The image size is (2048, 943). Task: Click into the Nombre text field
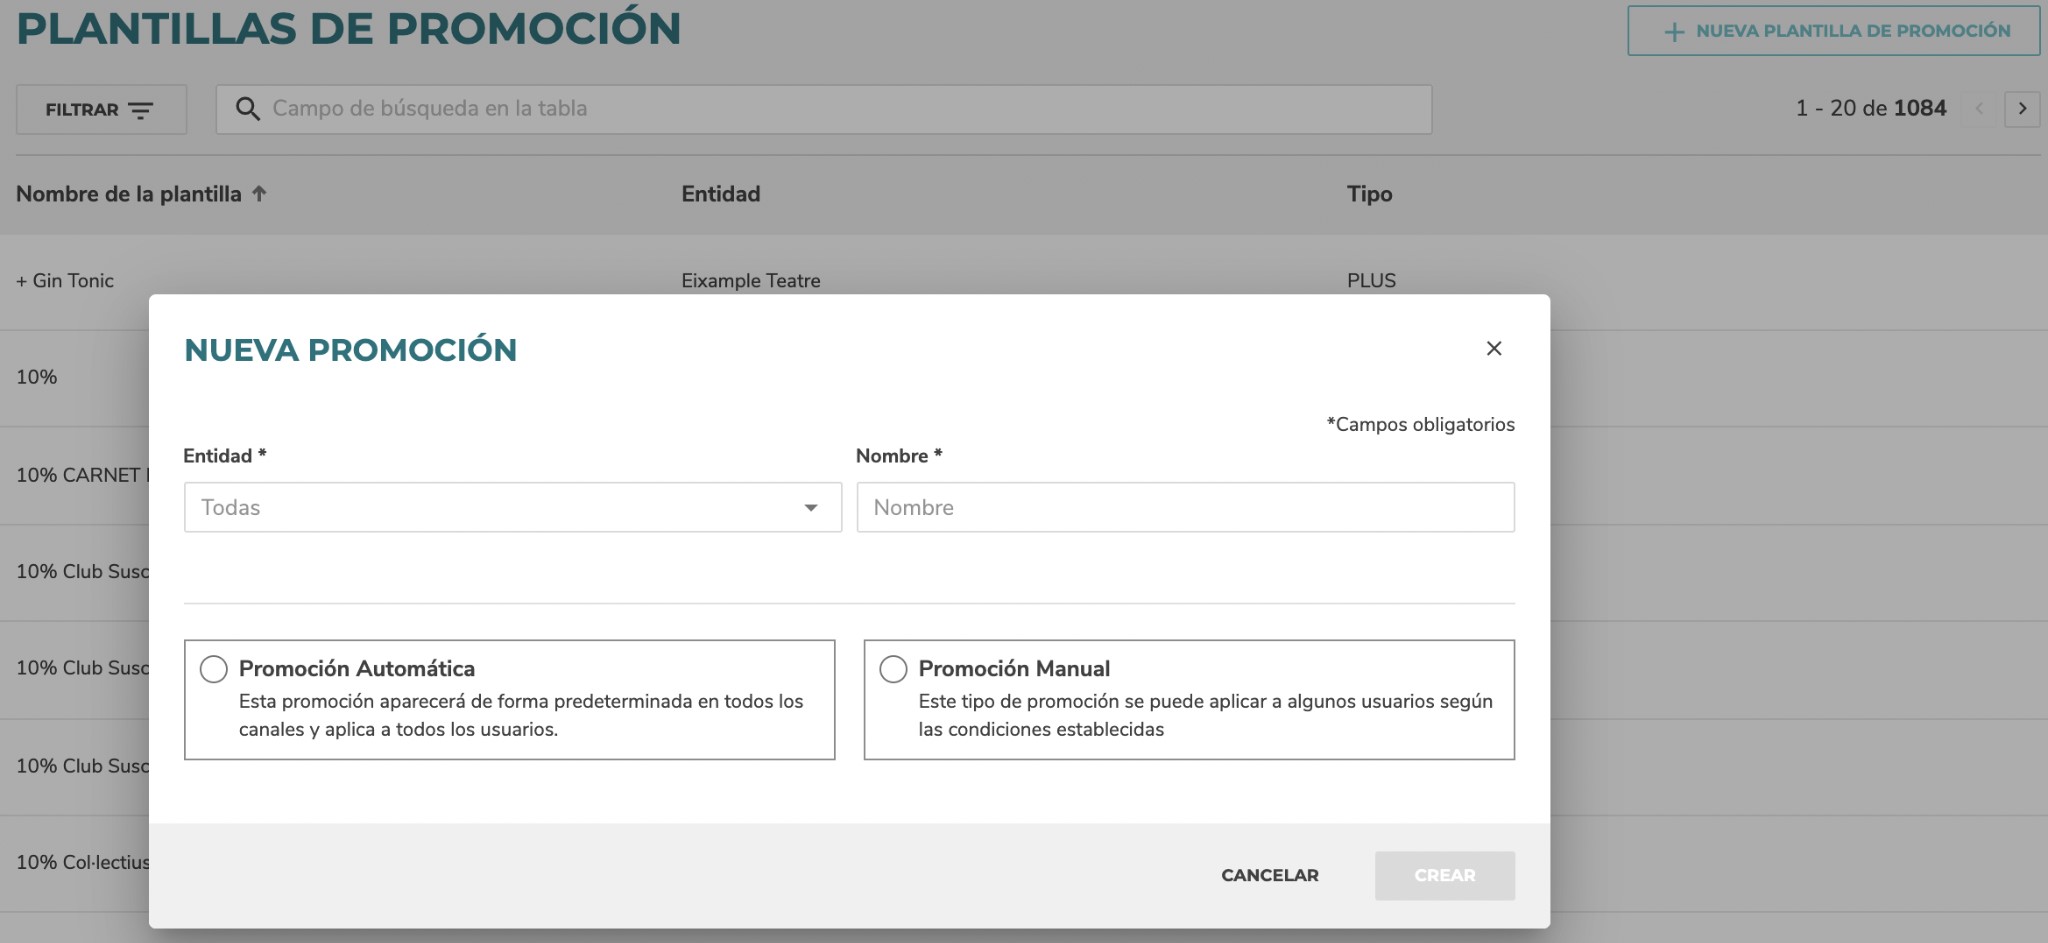tap(1184, 508)
